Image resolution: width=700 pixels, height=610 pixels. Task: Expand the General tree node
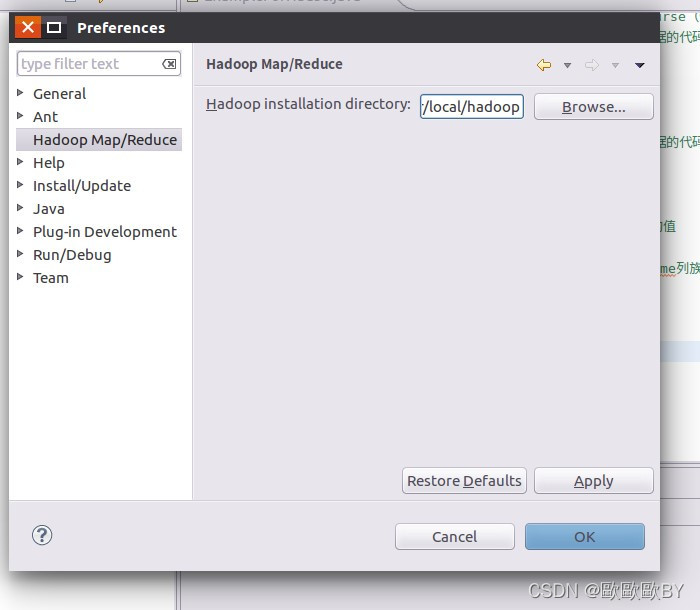click(20, 92)
